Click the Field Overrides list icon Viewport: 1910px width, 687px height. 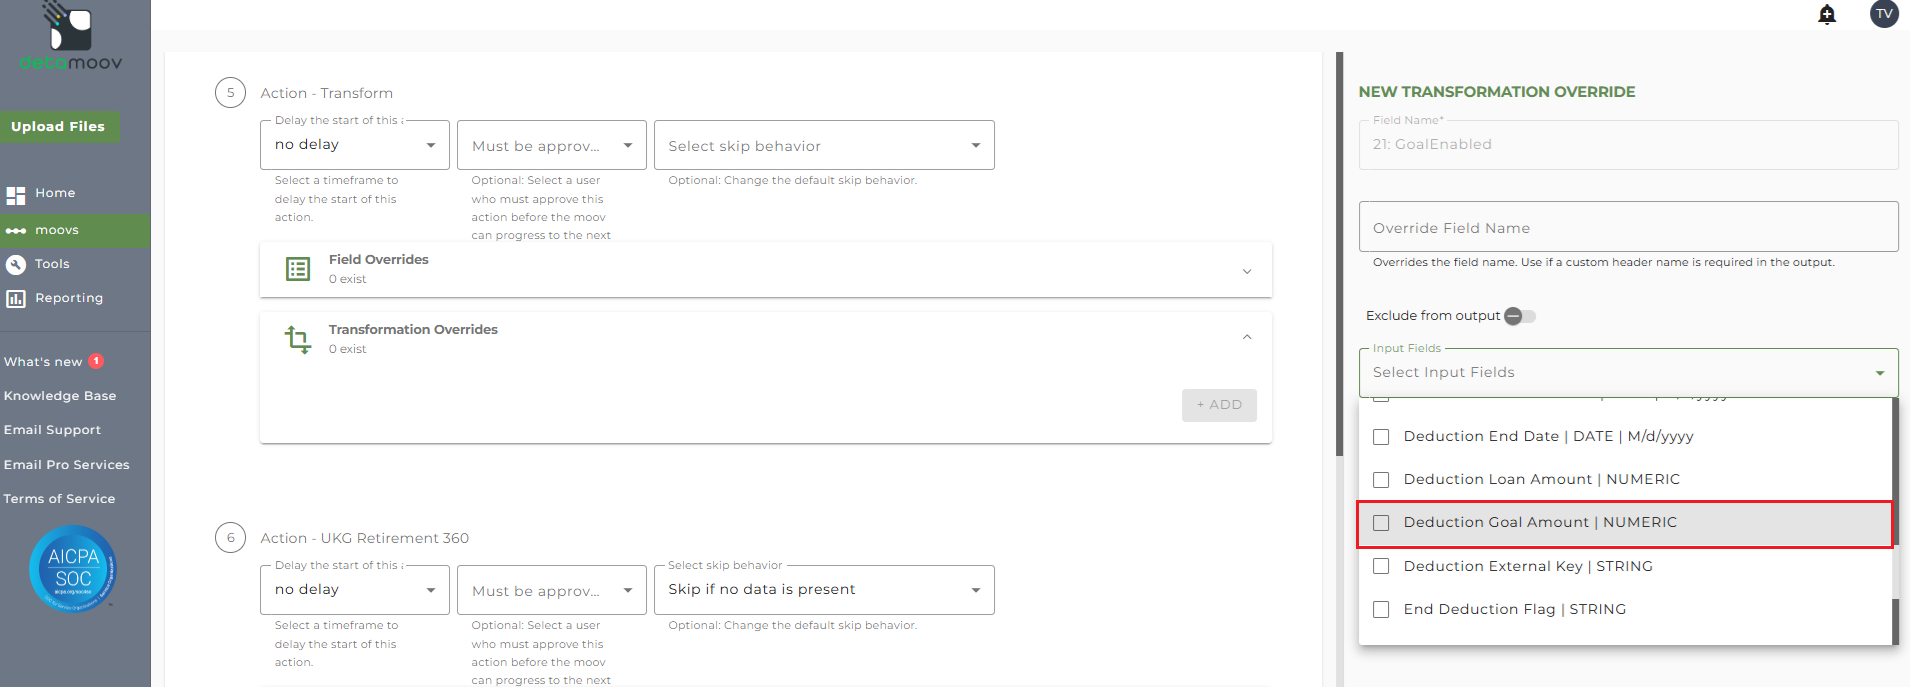coord(298,269)
